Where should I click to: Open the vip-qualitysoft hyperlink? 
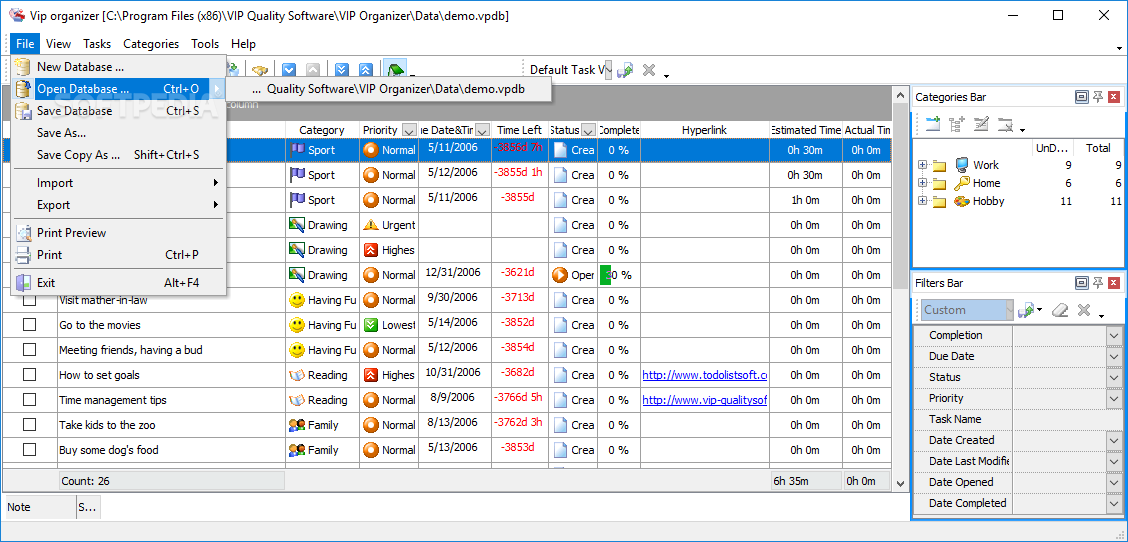[705, 399]
